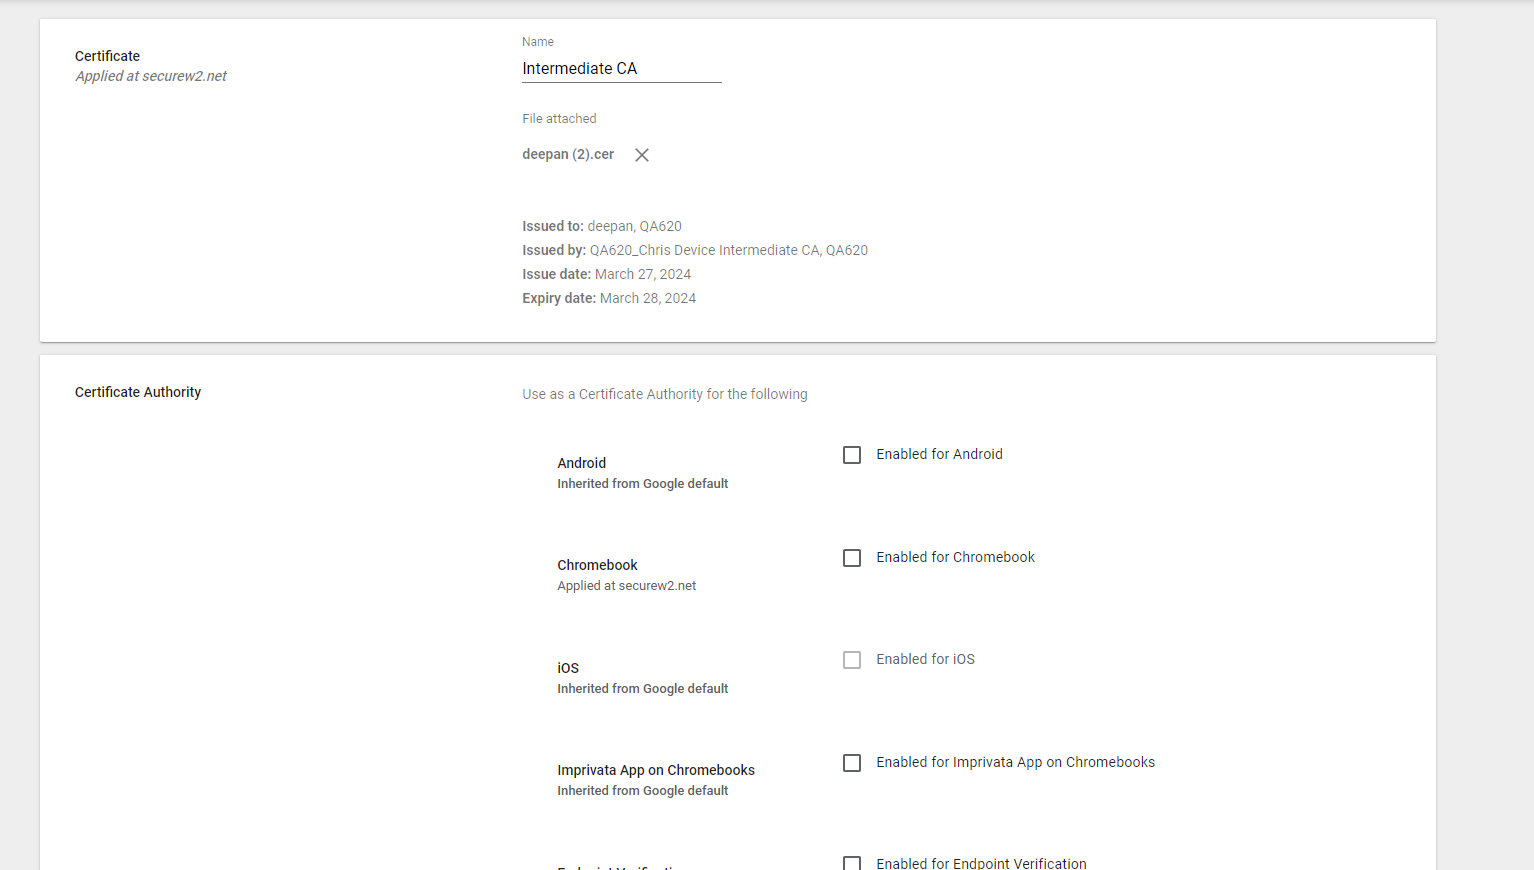Tick the Enabled for Endpoint Verification checkbox

pos(852,863)
